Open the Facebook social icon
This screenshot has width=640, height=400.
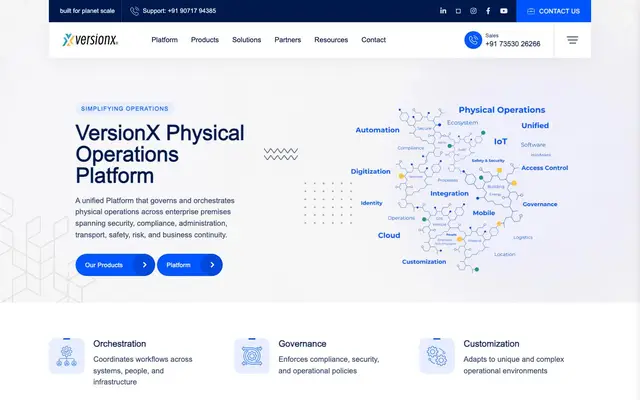click(x=488, y=11)
